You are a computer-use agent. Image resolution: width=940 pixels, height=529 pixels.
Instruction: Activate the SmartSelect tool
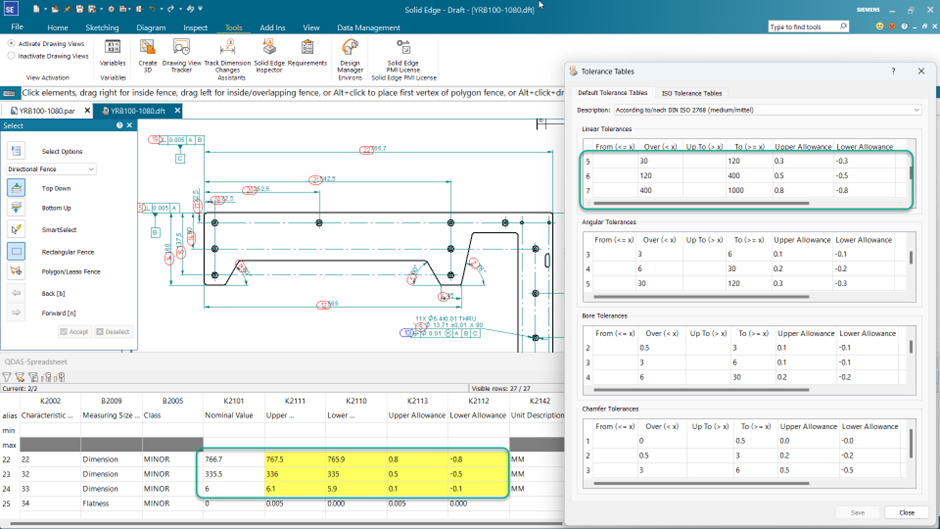(16, 229)
